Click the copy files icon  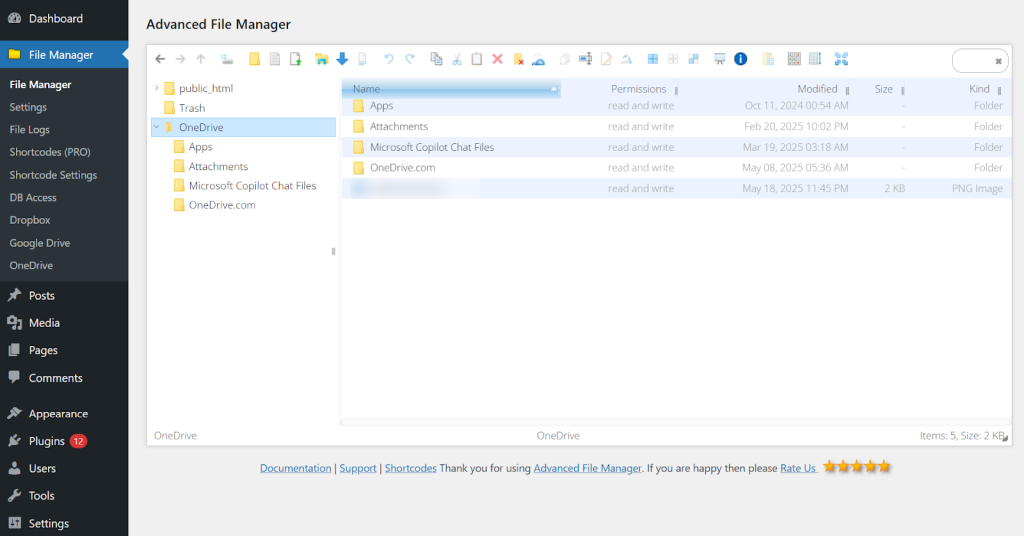click(x=436, y=59)
